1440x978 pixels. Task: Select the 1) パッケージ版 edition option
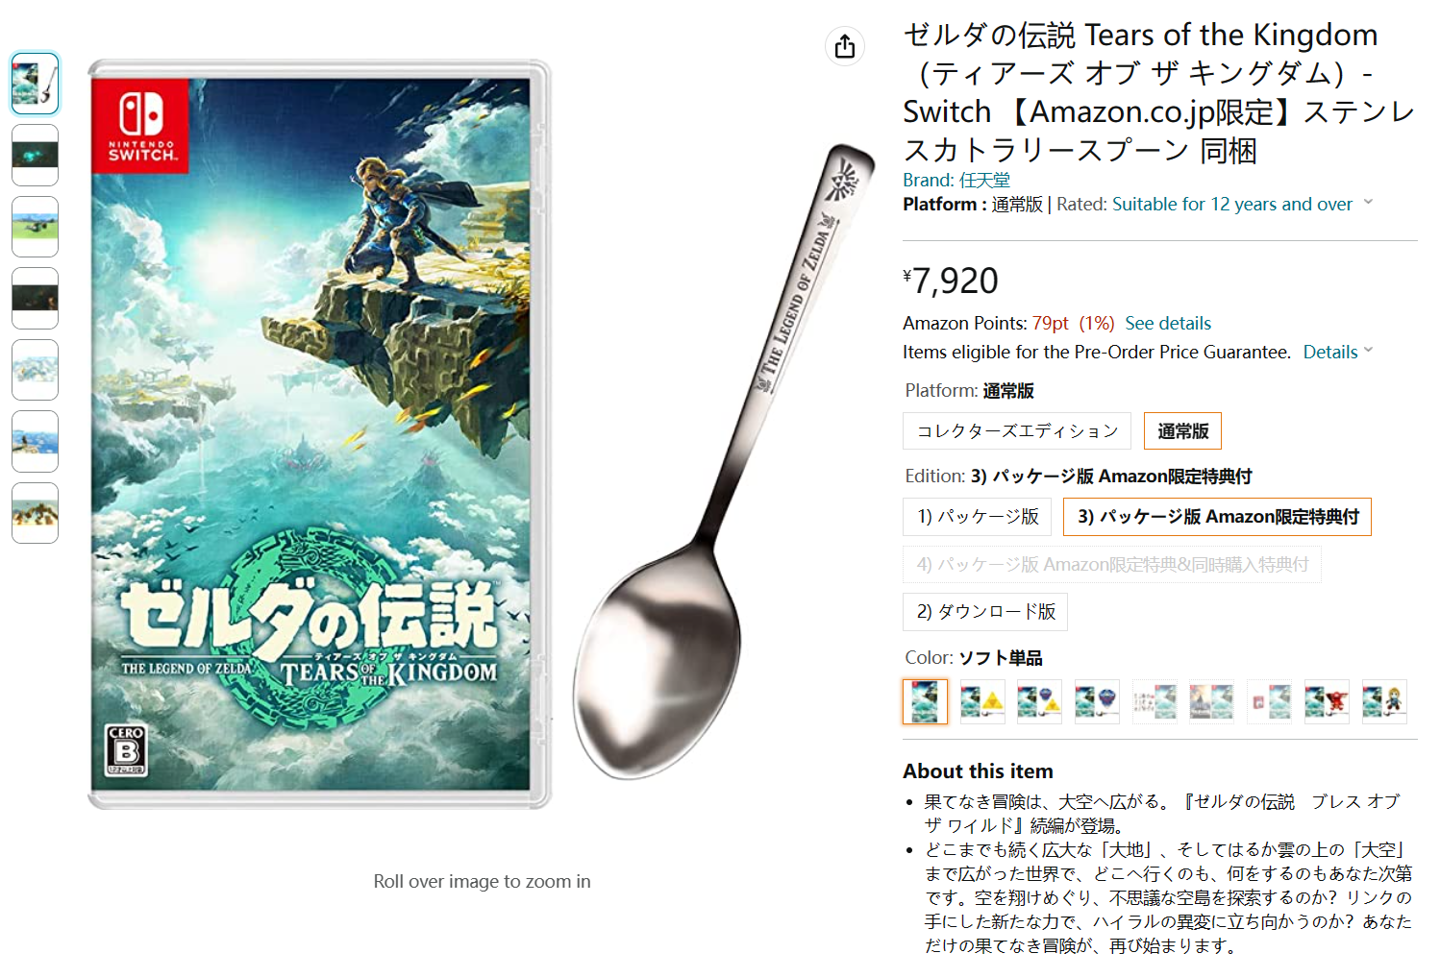point(977,517)
